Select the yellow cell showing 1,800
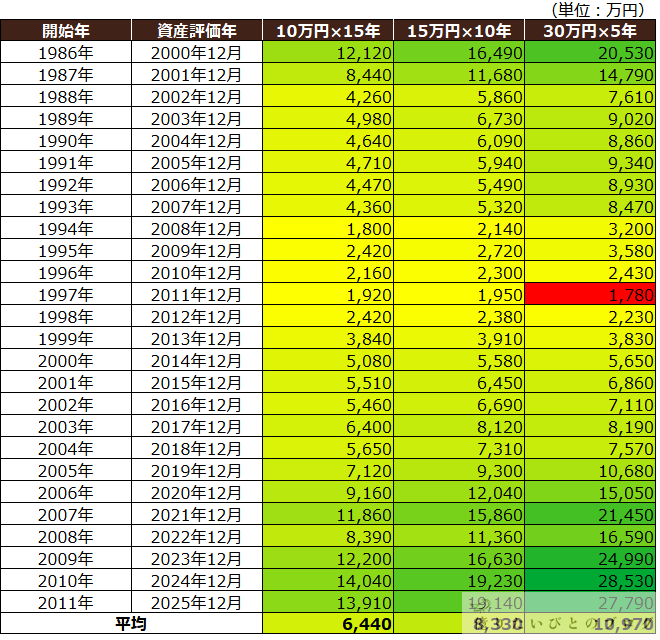This screenshot has width=660, height=640. [x=327, y=228]
